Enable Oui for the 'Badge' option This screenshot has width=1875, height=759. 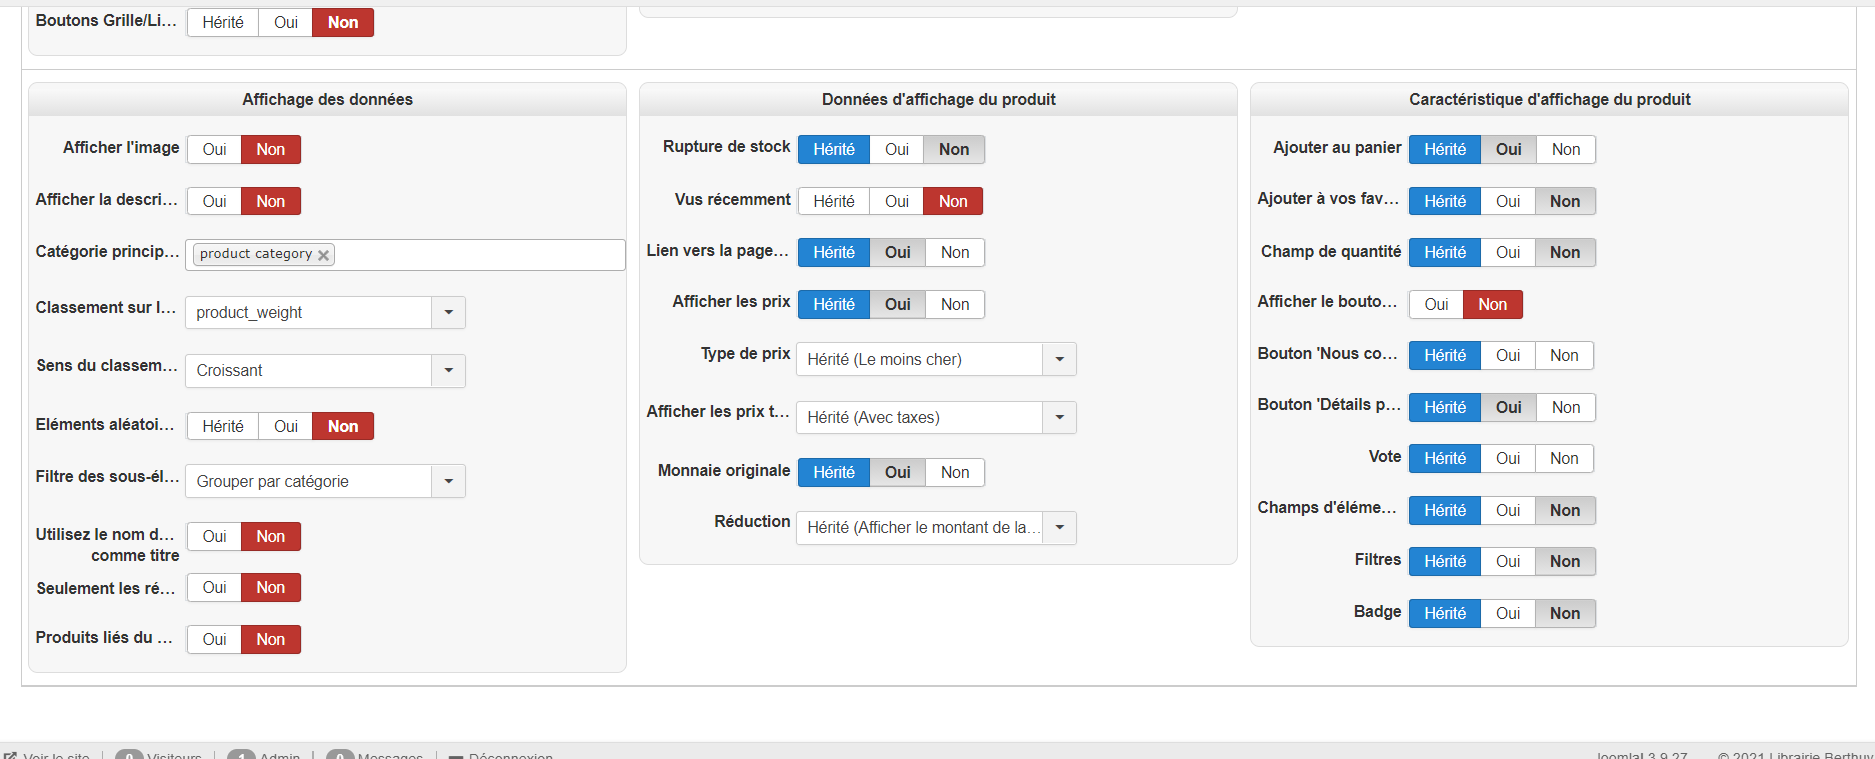[x=1508, y=614]
